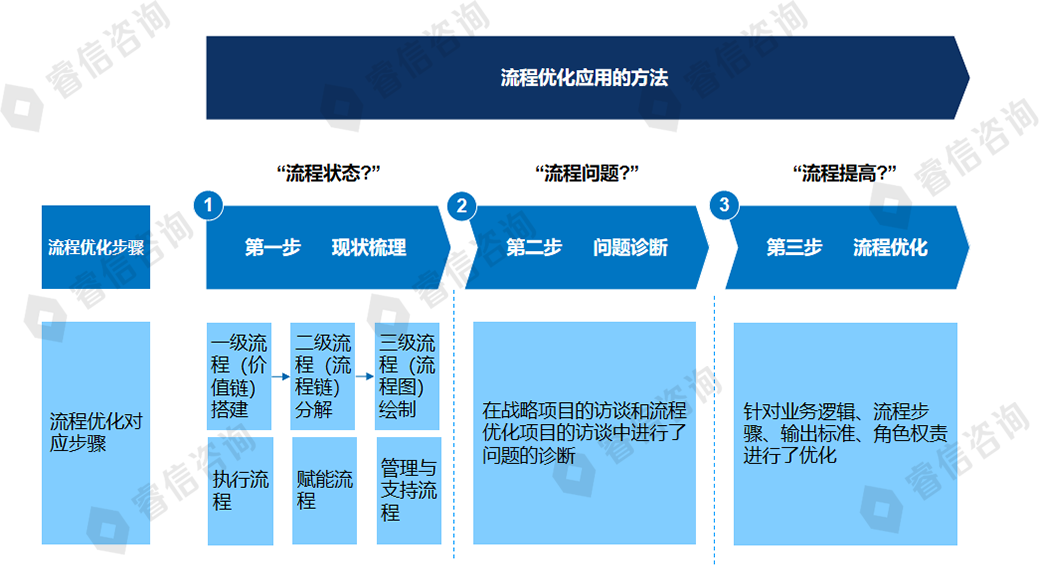This screenshot has width=1040, height=581.
Task: Select the 在战略项目的访谈 diagnosis text box
Action: tap(584, 433)
